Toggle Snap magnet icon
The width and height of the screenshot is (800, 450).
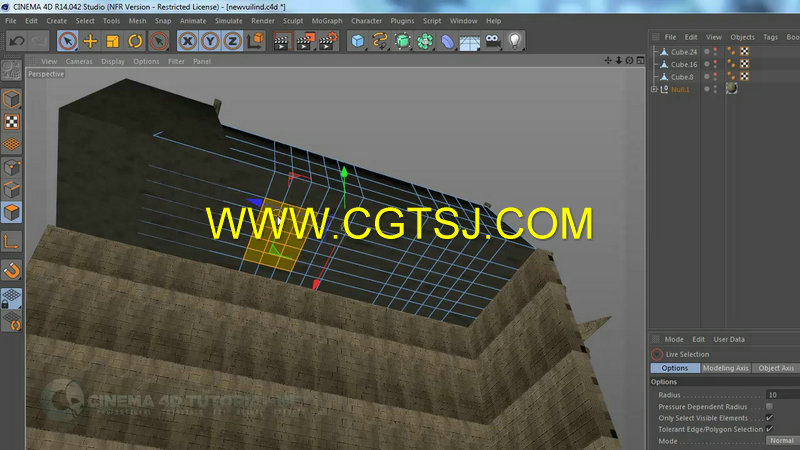(11, 270)
